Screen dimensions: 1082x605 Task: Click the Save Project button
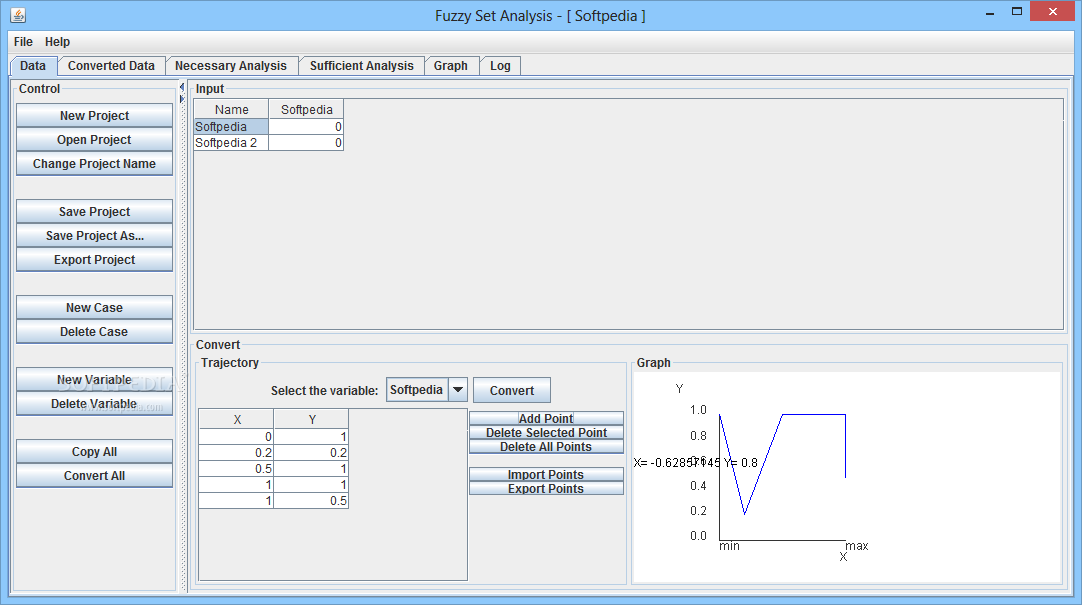point(95,211)
